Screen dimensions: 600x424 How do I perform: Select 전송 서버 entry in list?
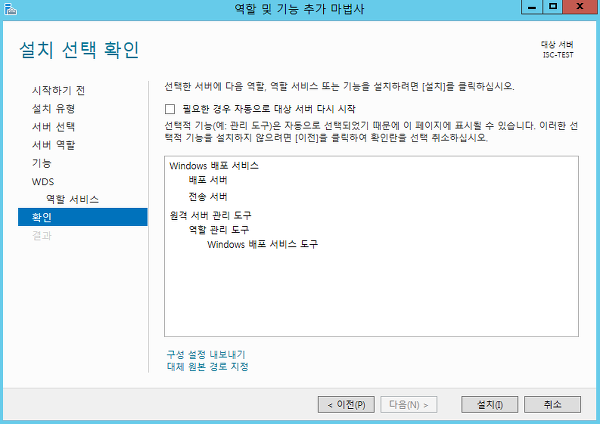[208, 197]
